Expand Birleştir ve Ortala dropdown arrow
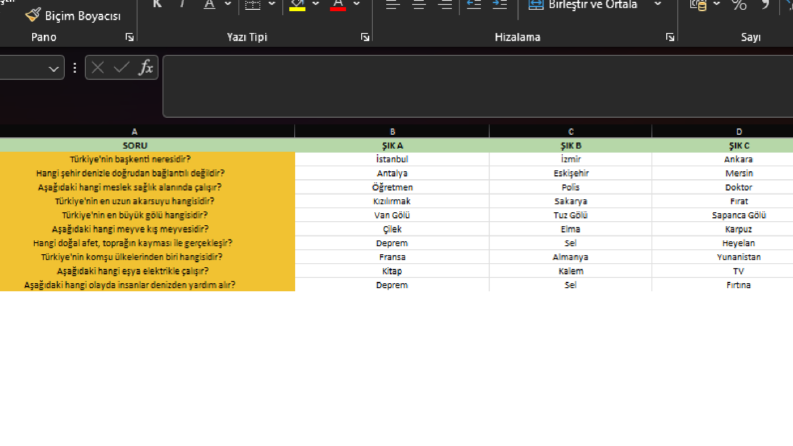793x446 pixels. (657, 5)
